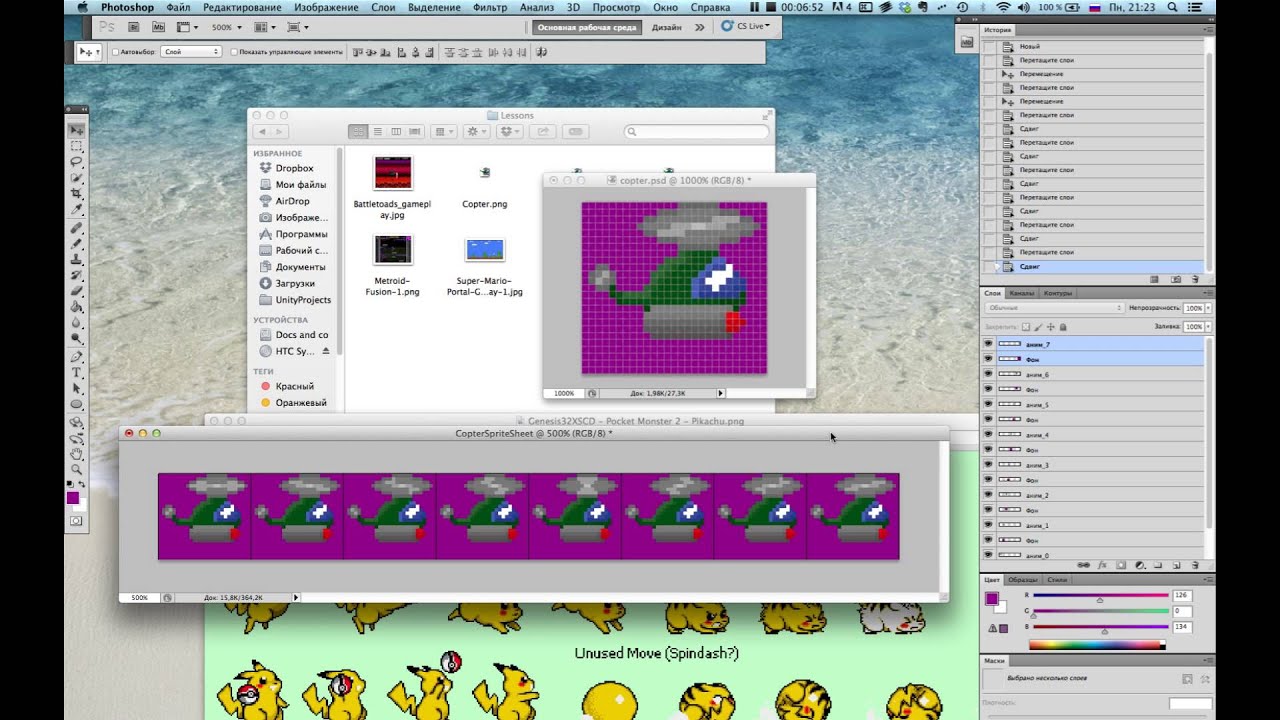The image size is (1280, 720).
Task: Hide the аним_5 layer
Action: (x=988, y=404)
